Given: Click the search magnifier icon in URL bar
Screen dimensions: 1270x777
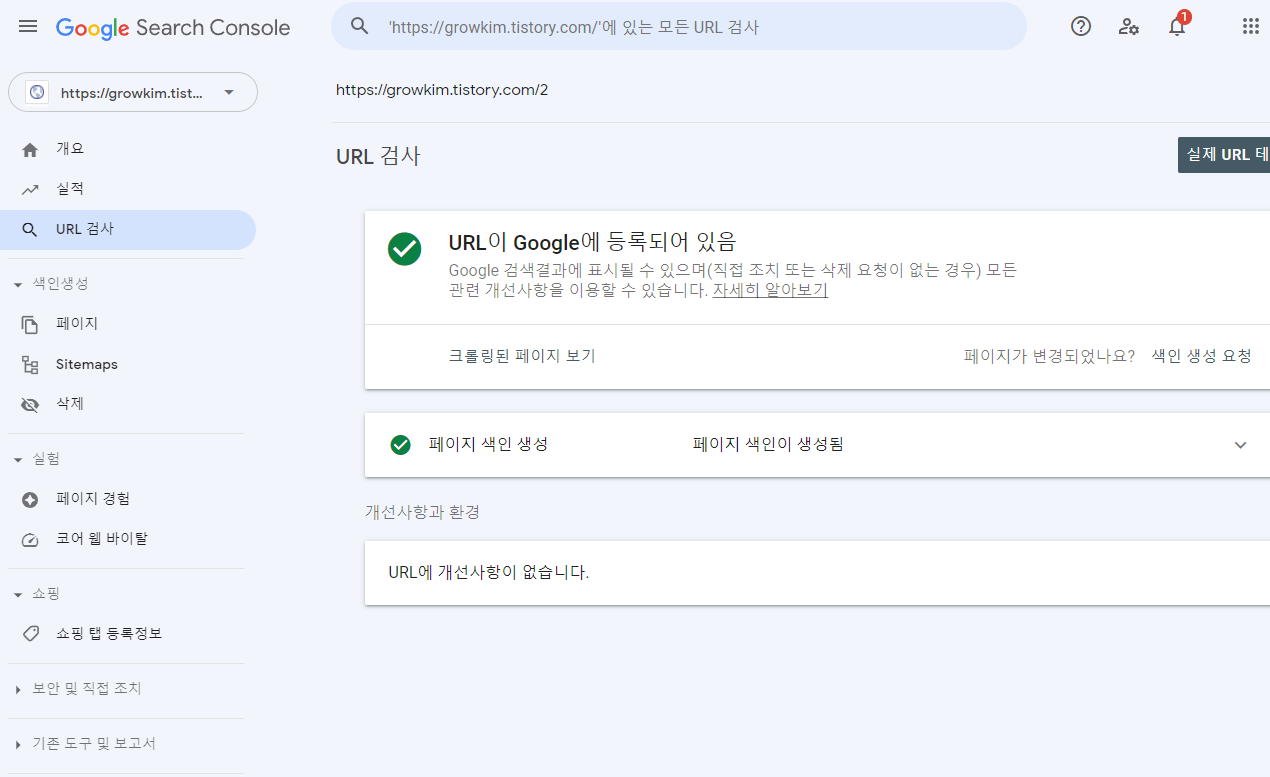Looking at the screenshot, I should point(360,27).
